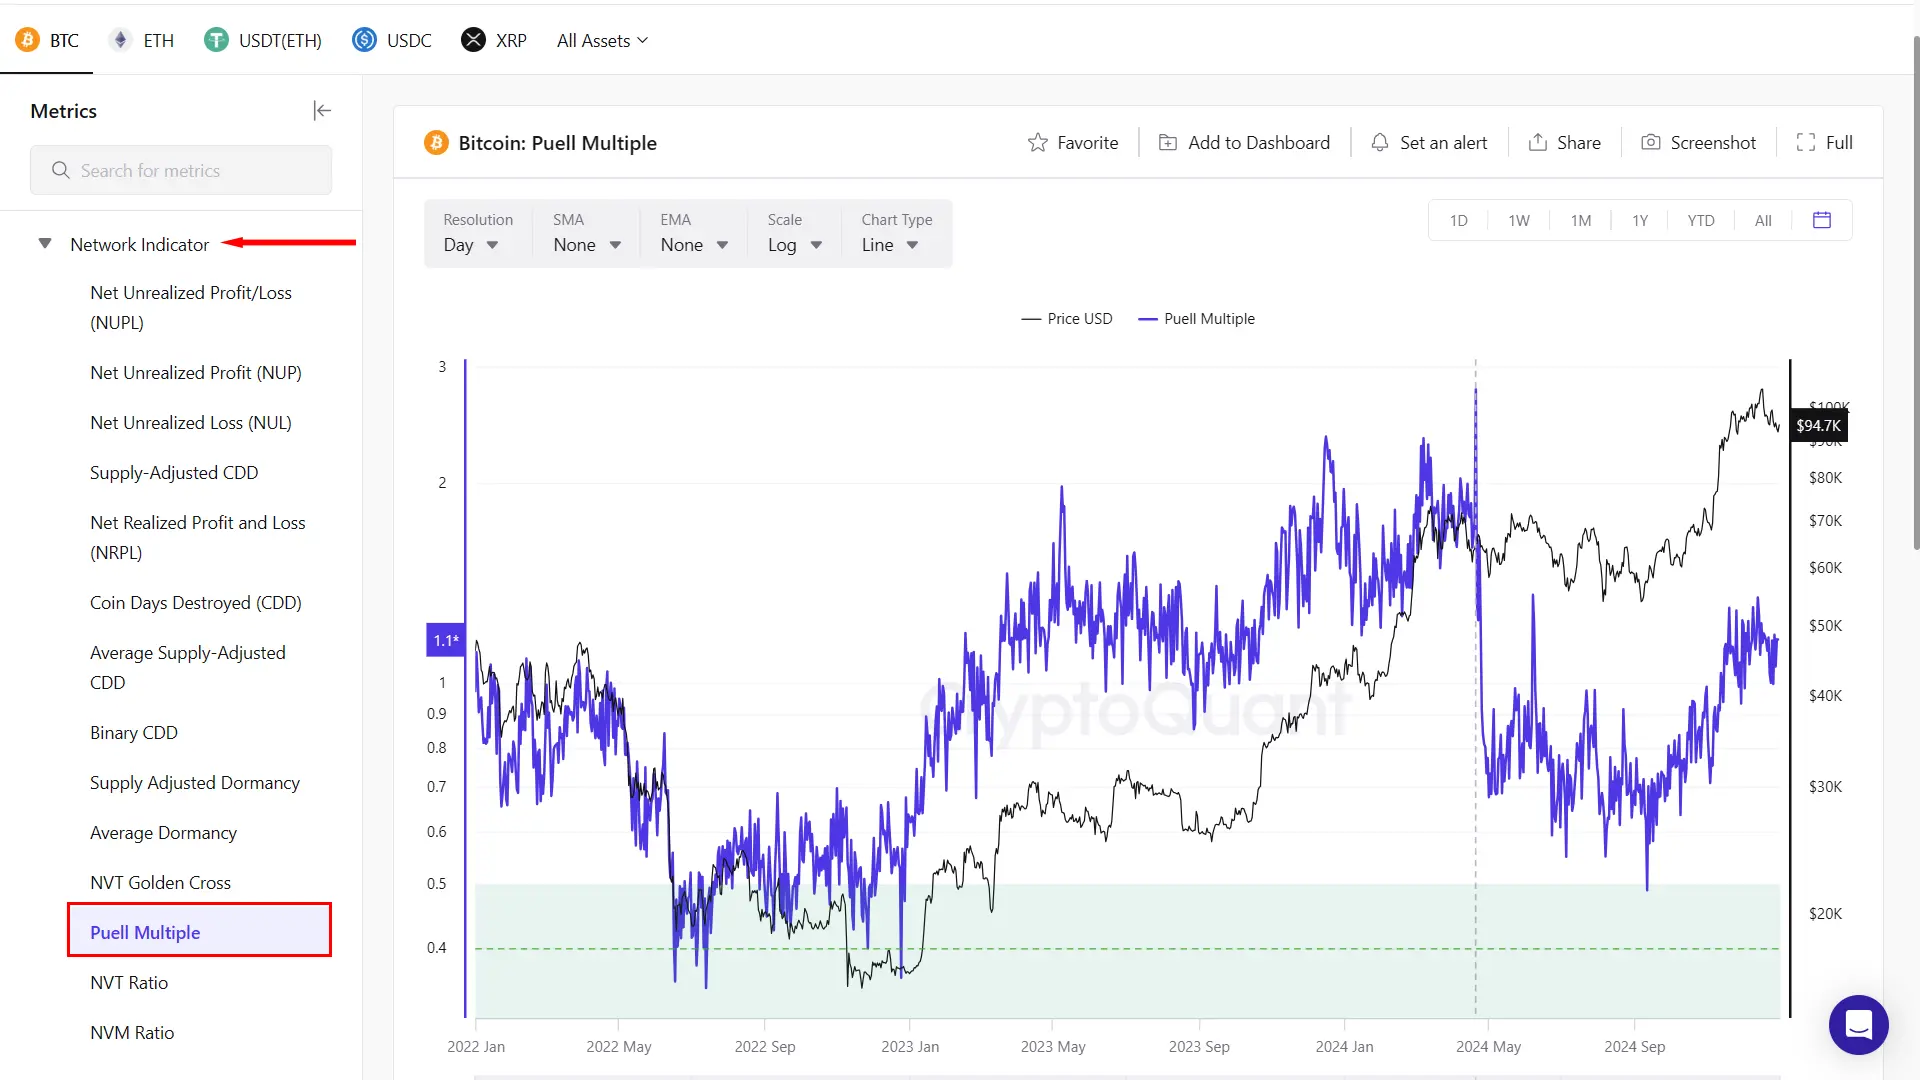This screenshot has width=1920, height=1080.
Task: Select the YTD time range
Action: [1701, 220]
